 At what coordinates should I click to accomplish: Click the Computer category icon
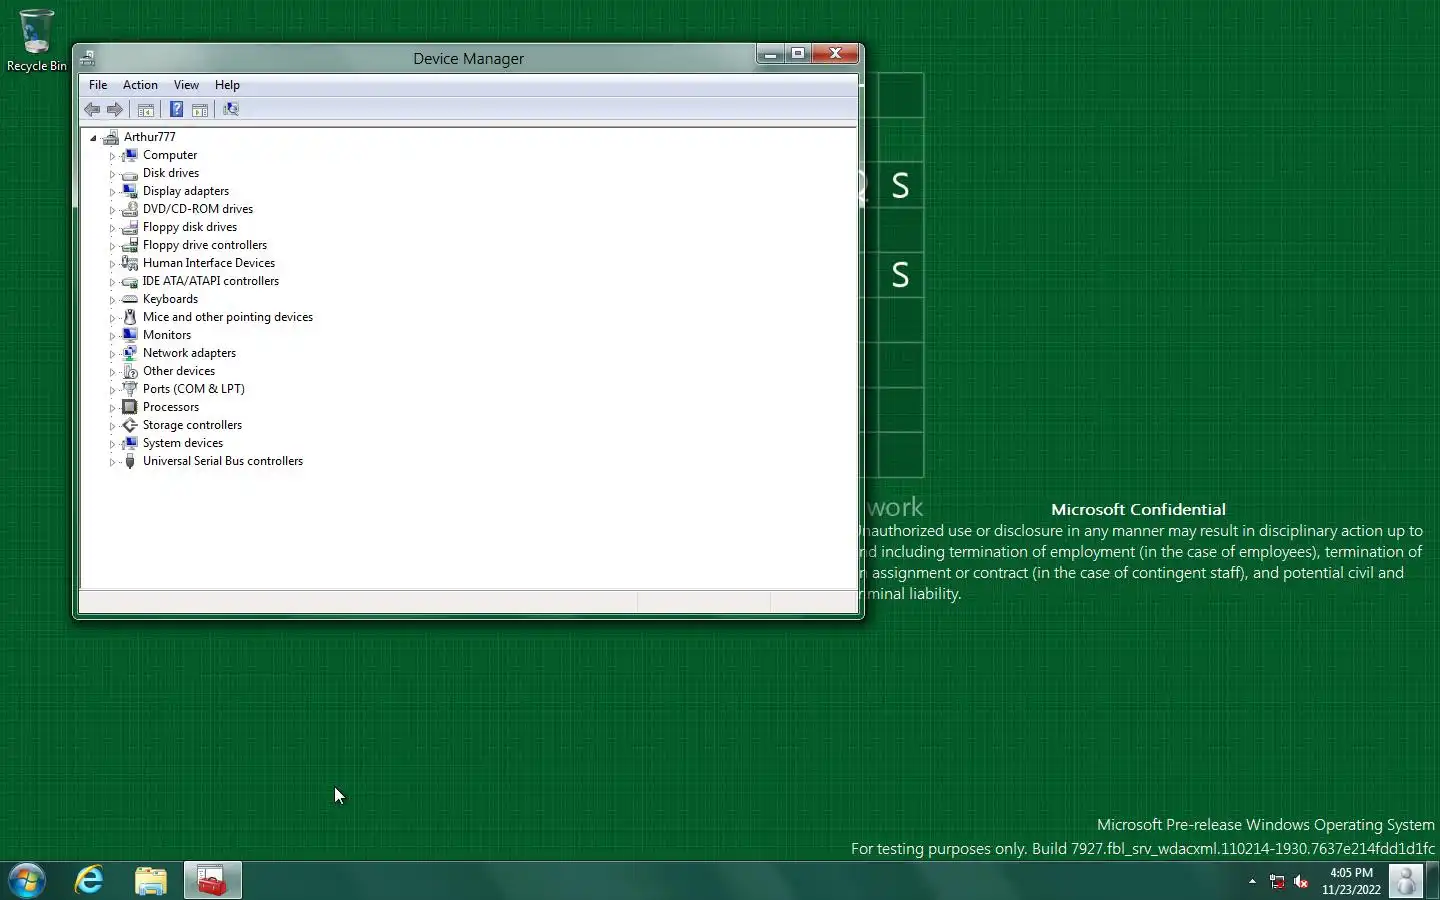129,155
